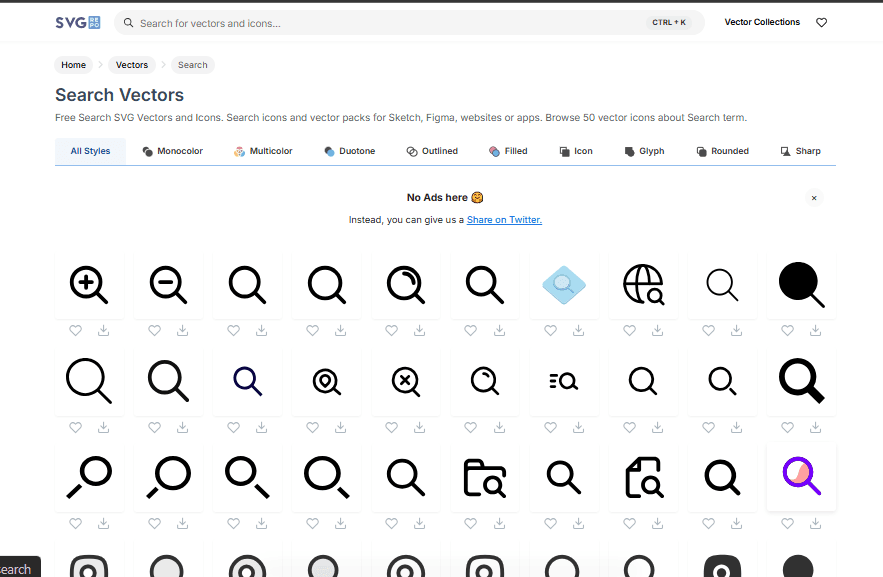Go to Home breadcrumb

click(x=73, y=65)
